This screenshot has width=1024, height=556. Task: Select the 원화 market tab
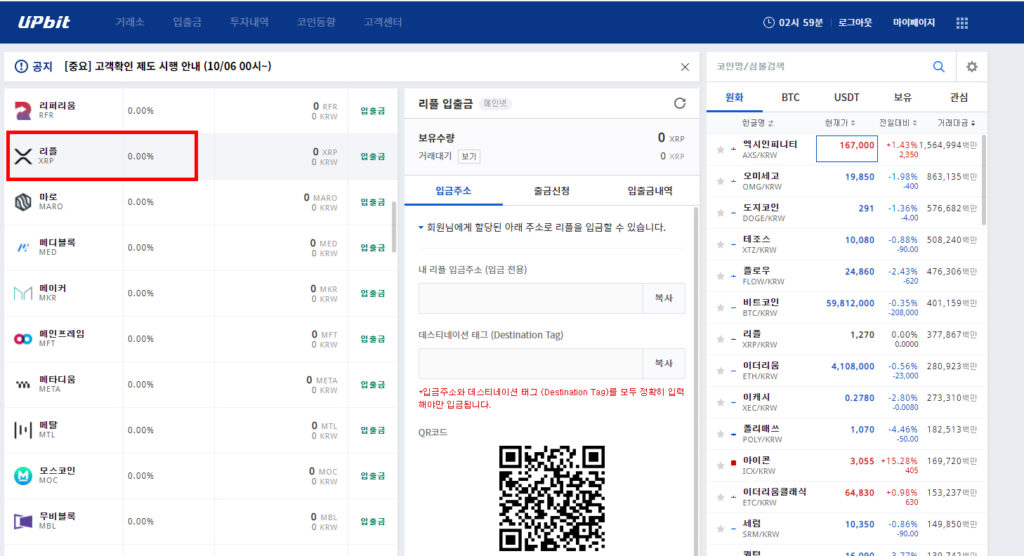734,97
